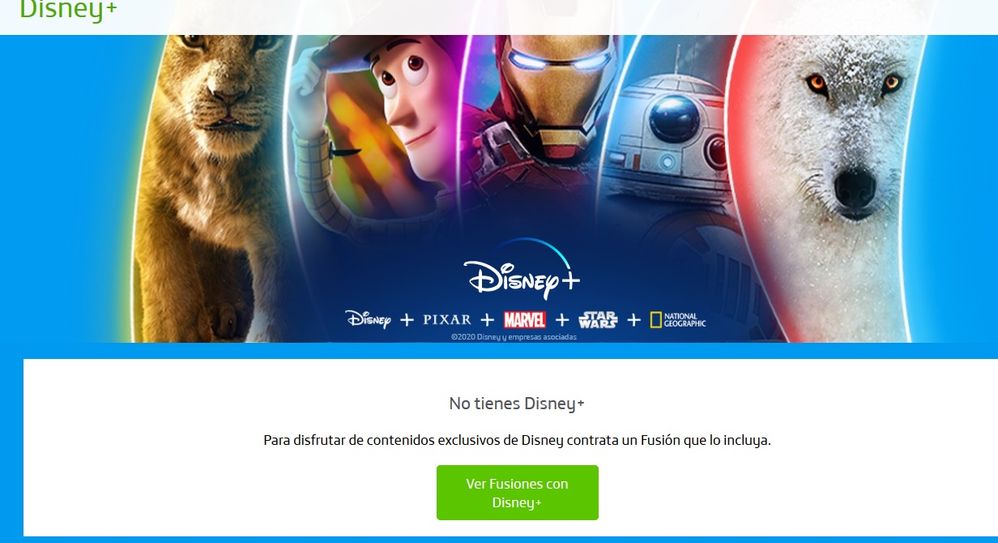Click the PIXAR logo in the brand row
Screen dimensions: 998x543
click(447, 319)
